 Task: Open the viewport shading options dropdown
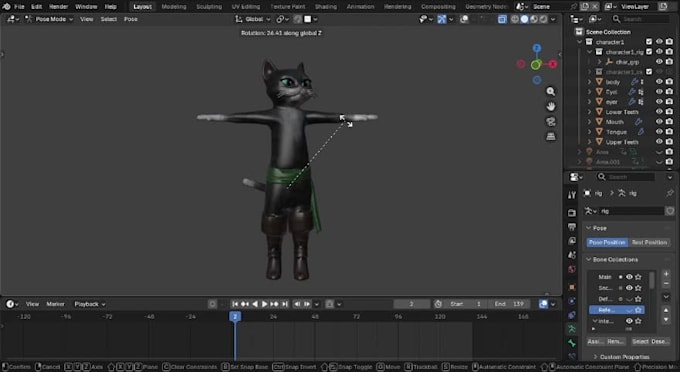tap(553, 19)
